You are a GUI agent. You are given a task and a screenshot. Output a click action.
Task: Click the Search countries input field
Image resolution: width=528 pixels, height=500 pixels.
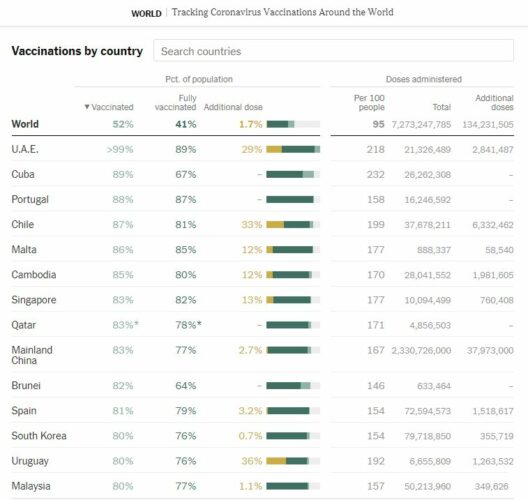click(x=333, y=51)
